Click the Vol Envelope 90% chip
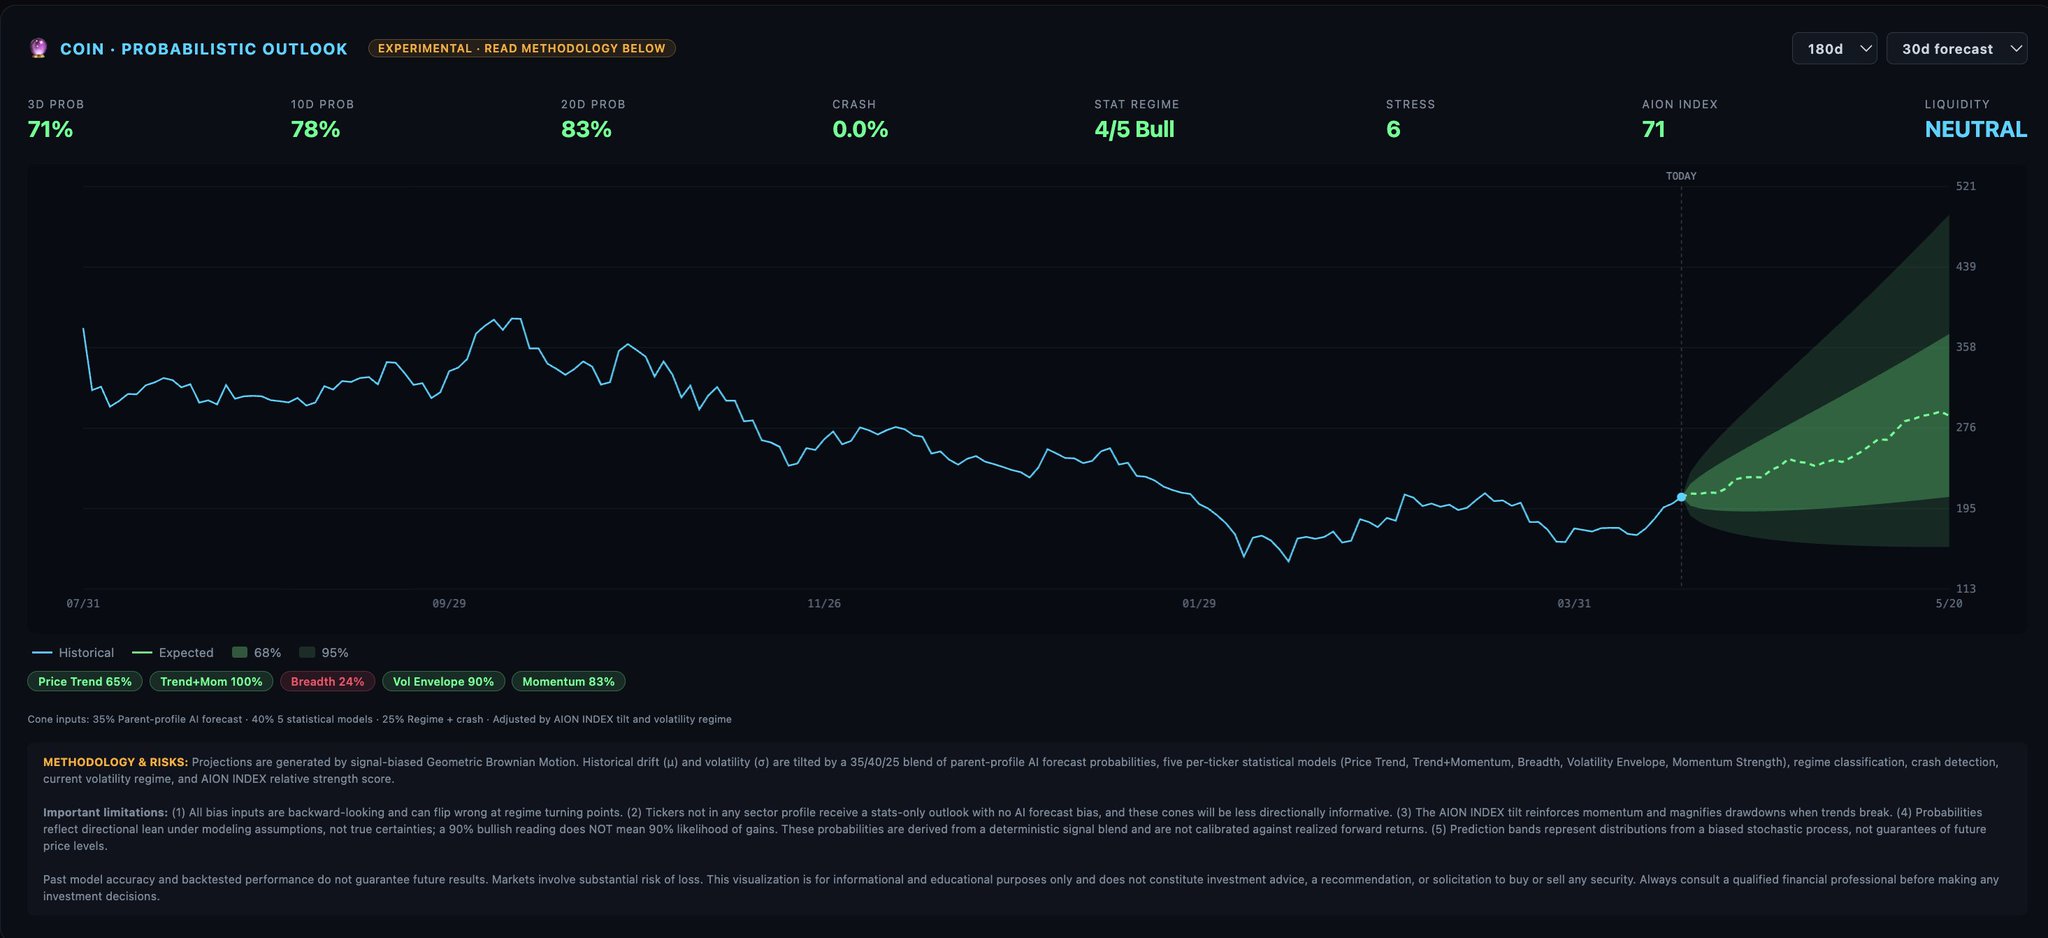The height and width of the screenshot is (938, 2048). 443,682
